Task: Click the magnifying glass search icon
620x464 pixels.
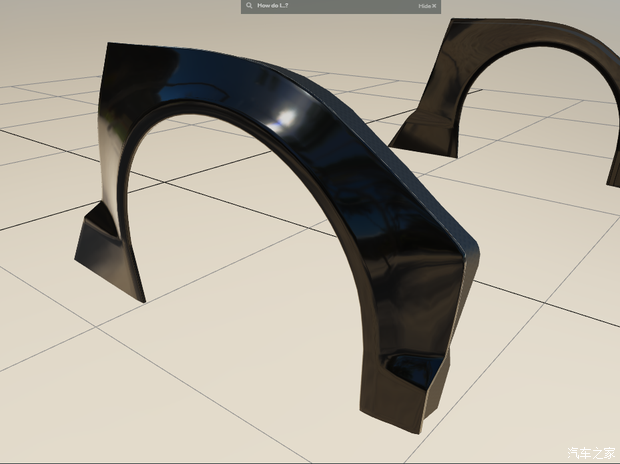Action: 249,6
